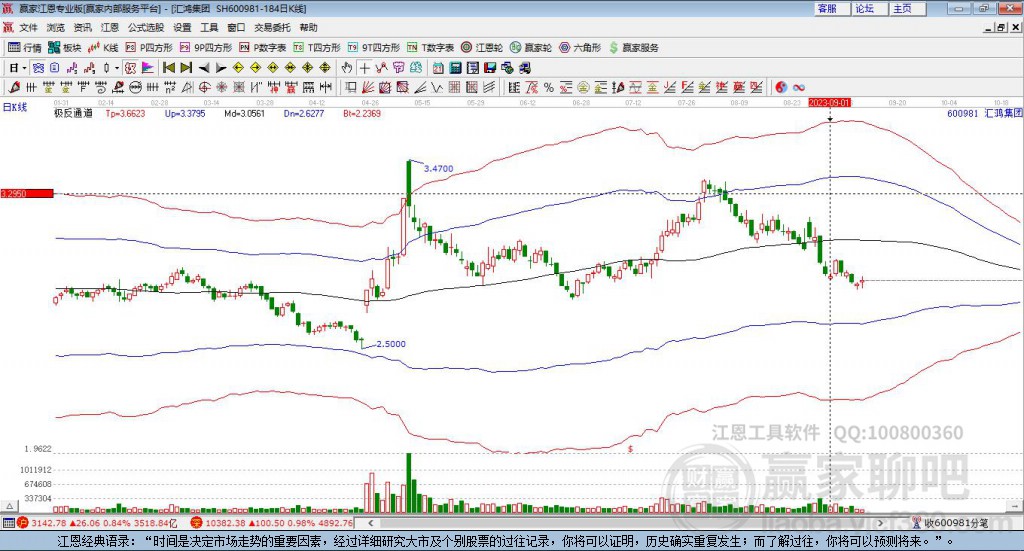Click the blue infinity loop icon
The image size is (1024, 551).
pos(798,87)
